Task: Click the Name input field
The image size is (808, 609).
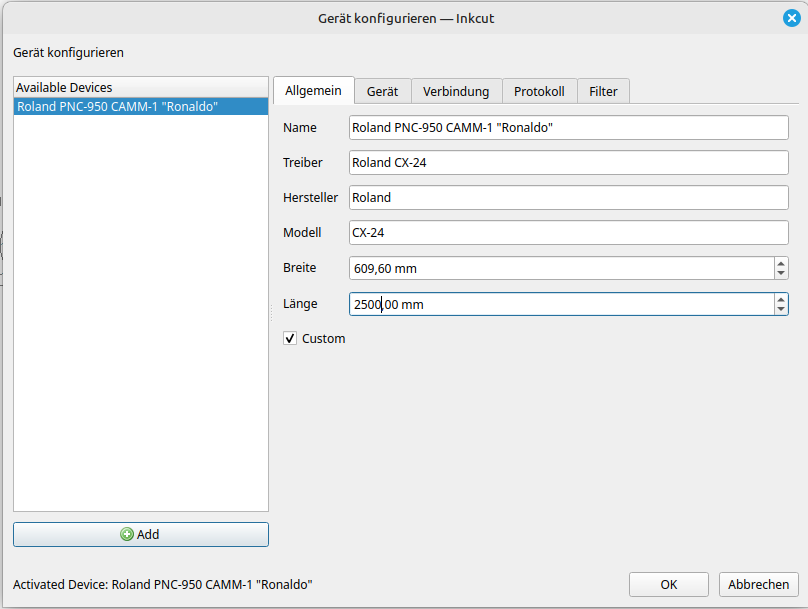Action: pyautogui.click(x=568, y=128)
